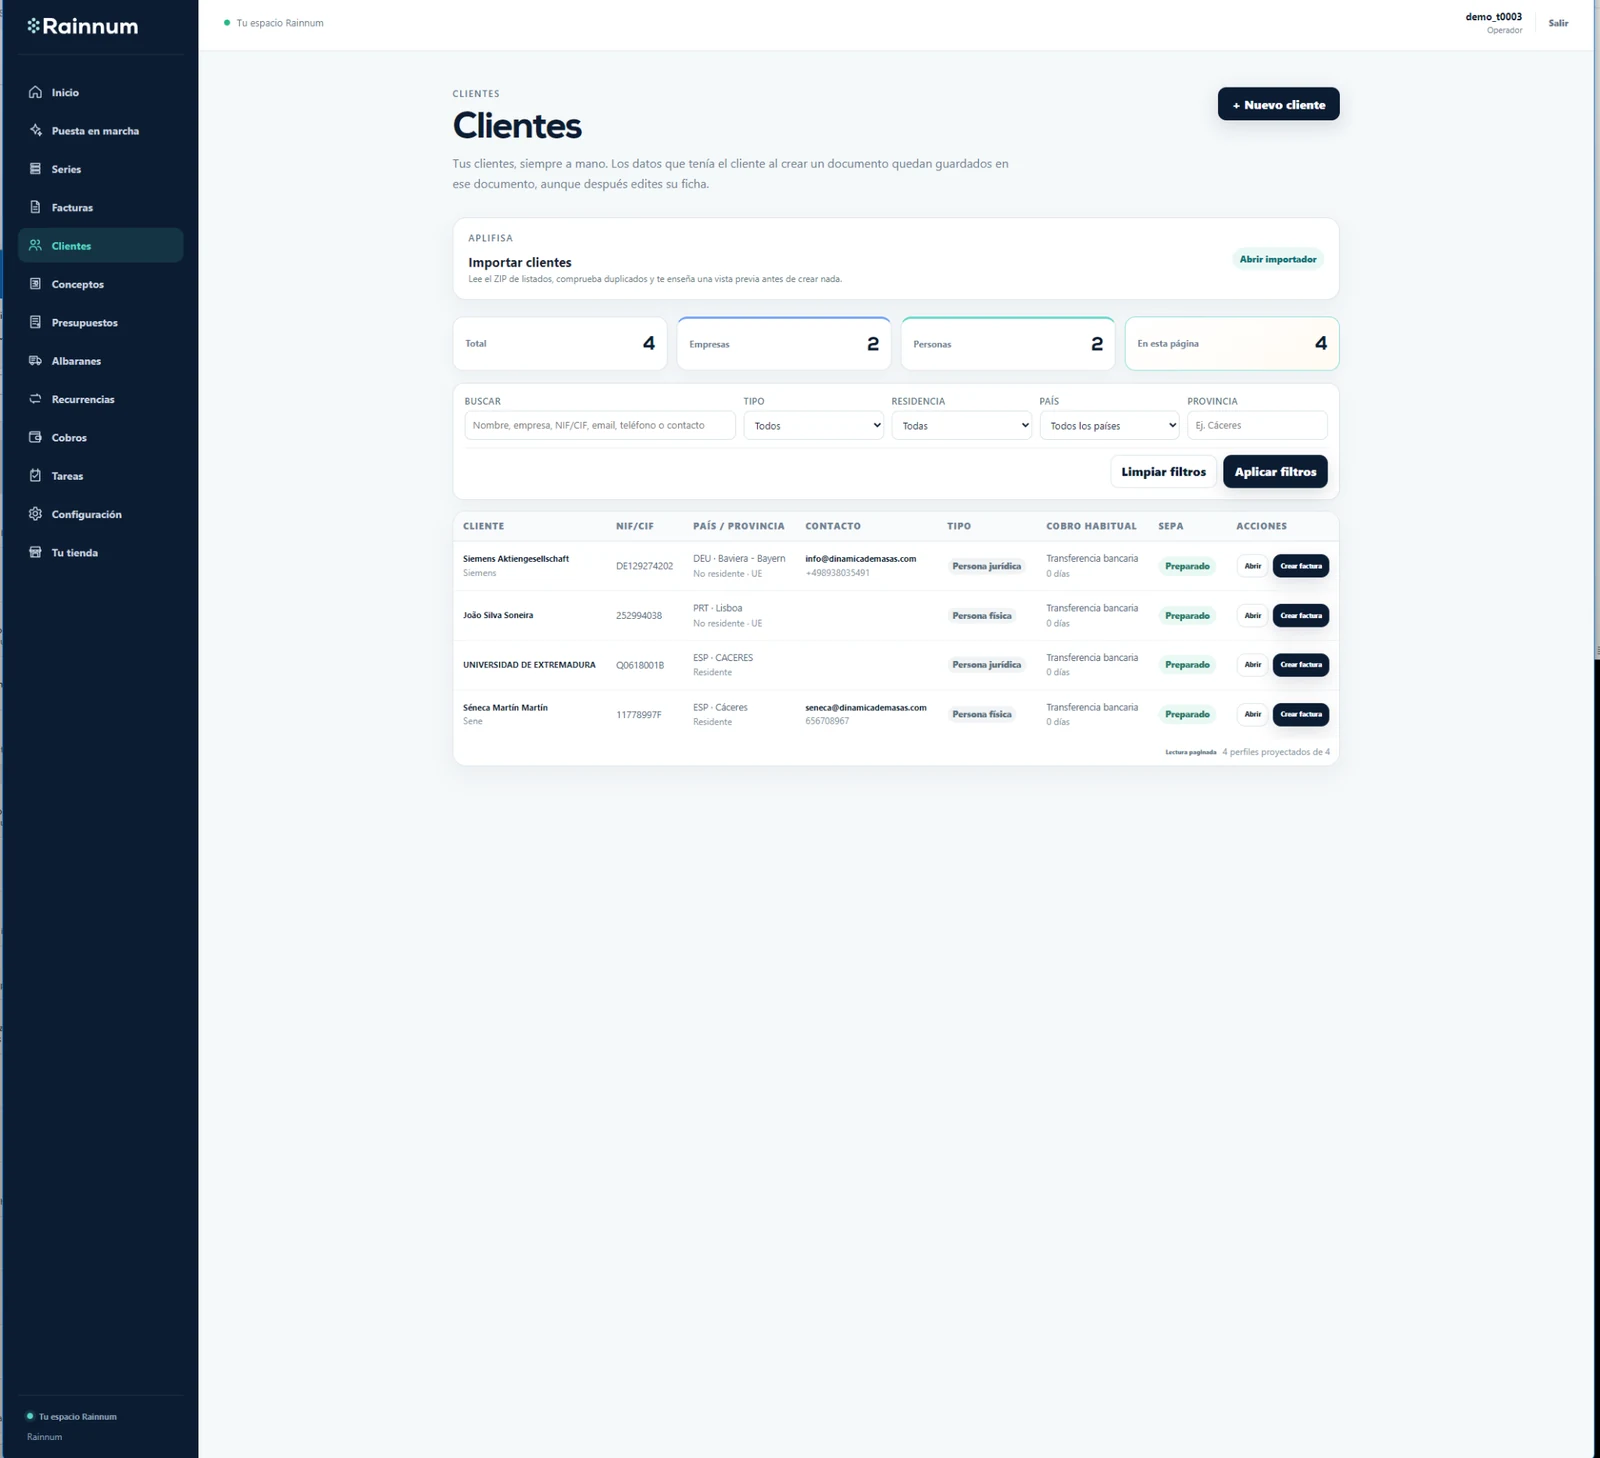Click the Albaranes truck icon
The height and width of the screenshot is (1458, 1600).
[x=35, y=360]
